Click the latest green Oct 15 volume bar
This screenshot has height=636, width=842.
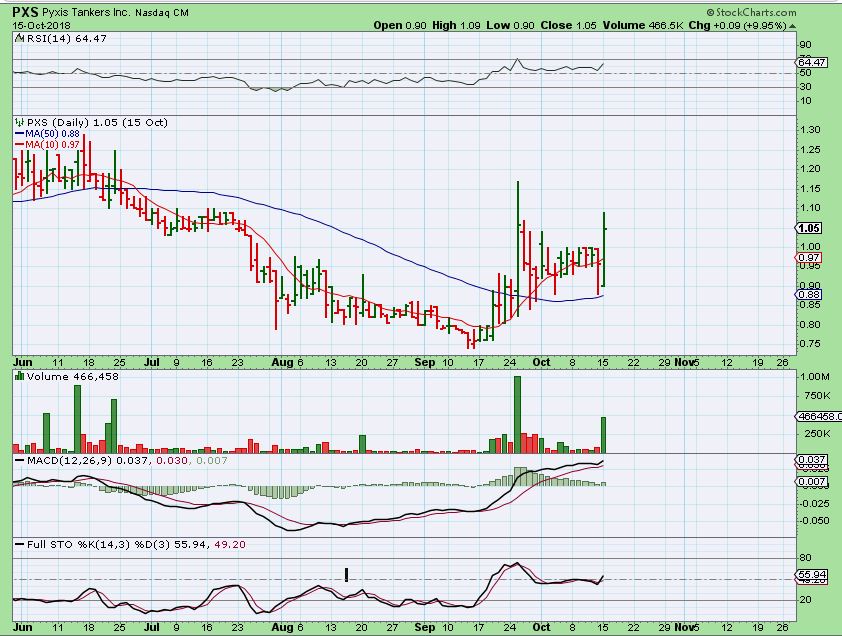click(x=604, y=435)
